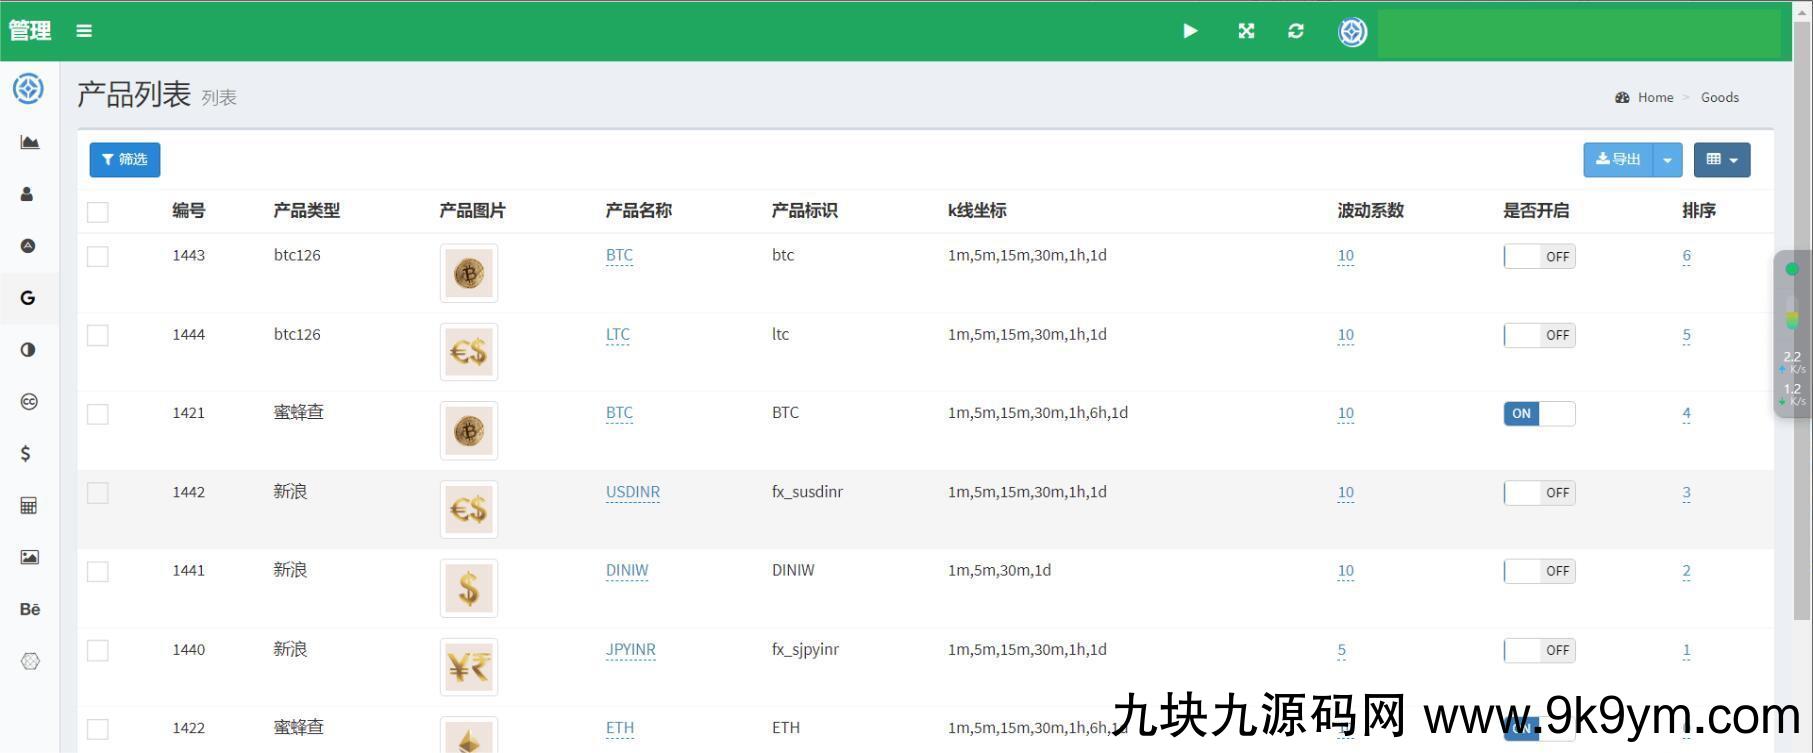Open the ETH product name link
This screenshot has height=753, width=1813.
tap(620, 728)
